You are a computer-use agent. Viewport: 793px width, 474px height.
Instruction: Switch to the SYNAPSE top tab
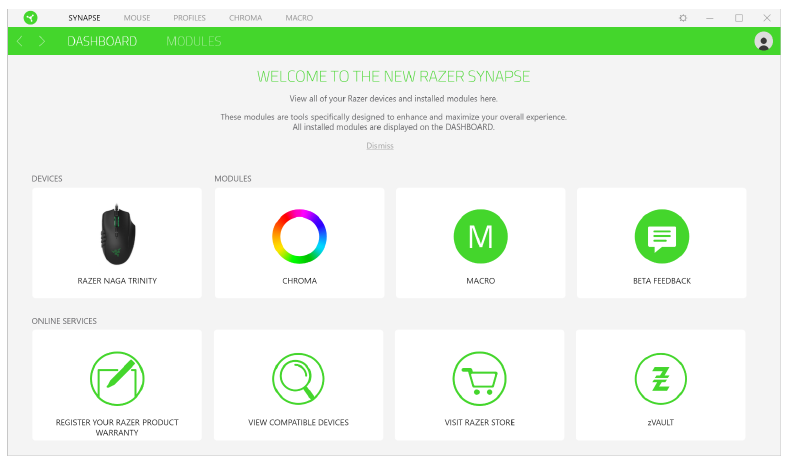[84, 18]
